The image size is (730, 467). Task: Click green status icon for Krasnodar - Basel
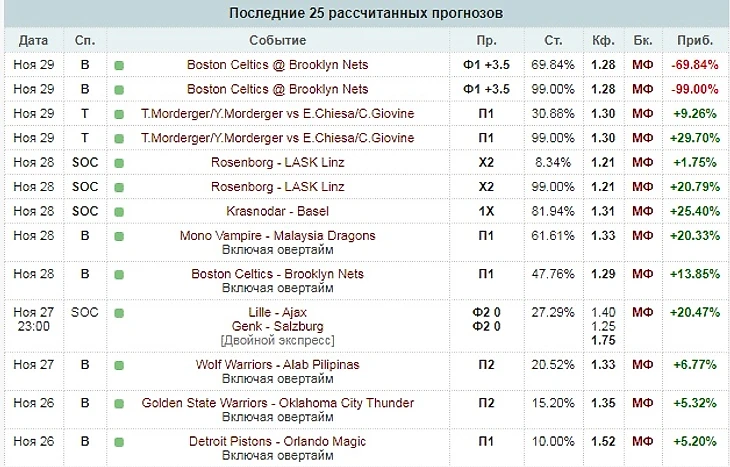119,212
